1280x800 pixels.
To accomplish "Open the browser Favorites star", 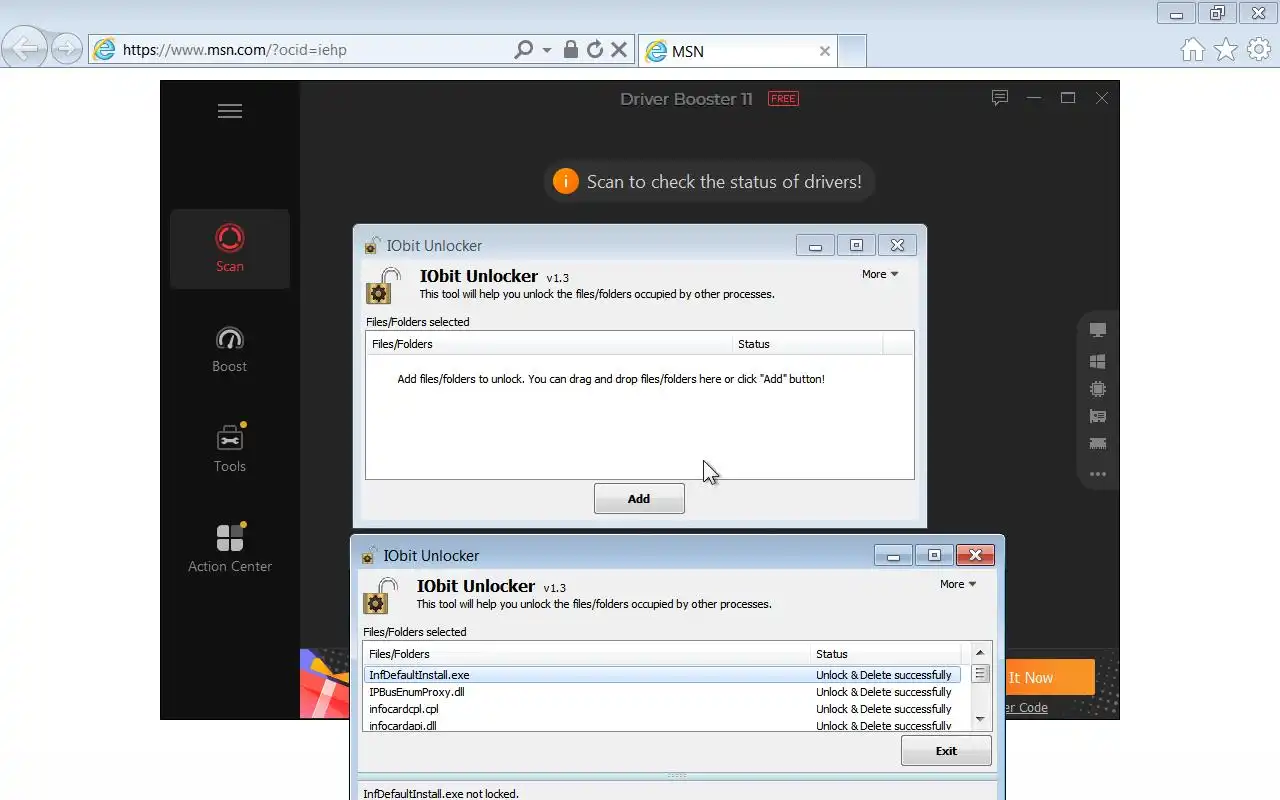I will click(x=1226, y=49).
